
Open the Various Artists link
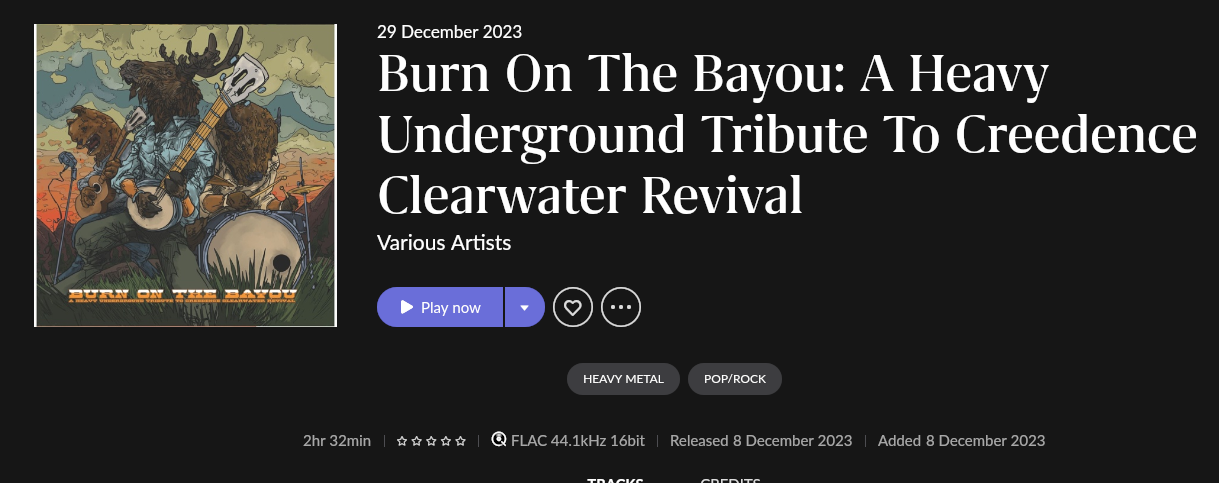pyautogui.click(x=444, y=243)
